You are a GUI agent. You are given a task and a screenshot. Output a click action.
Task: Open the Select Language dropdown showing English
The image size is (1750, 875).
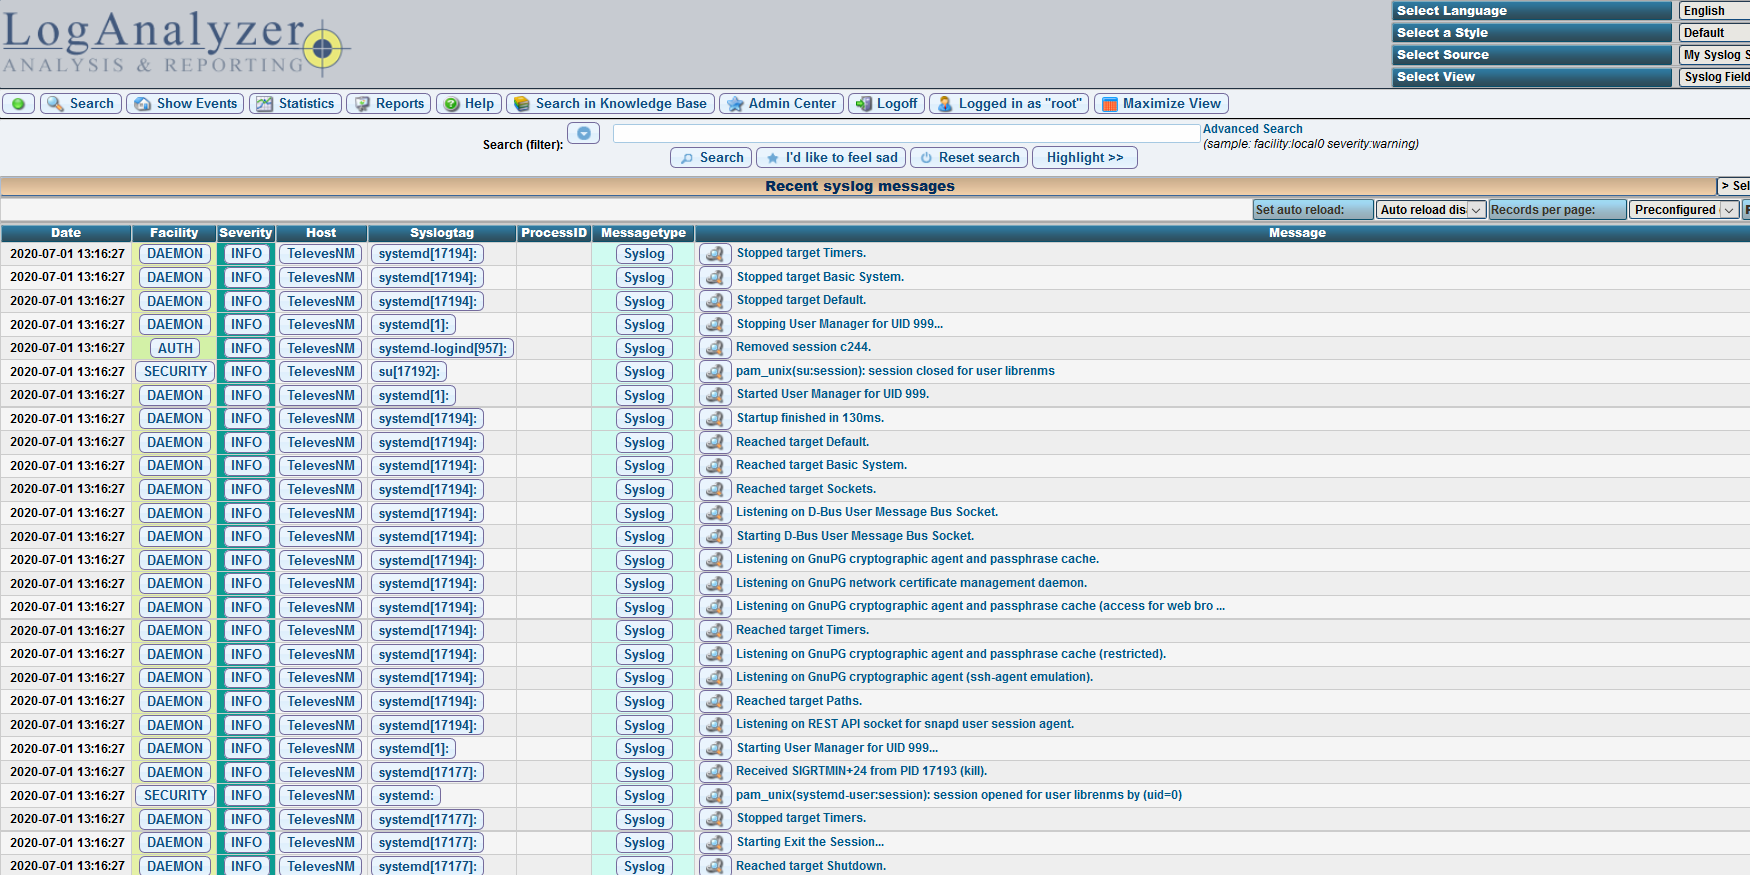[x=1714, y=11]
